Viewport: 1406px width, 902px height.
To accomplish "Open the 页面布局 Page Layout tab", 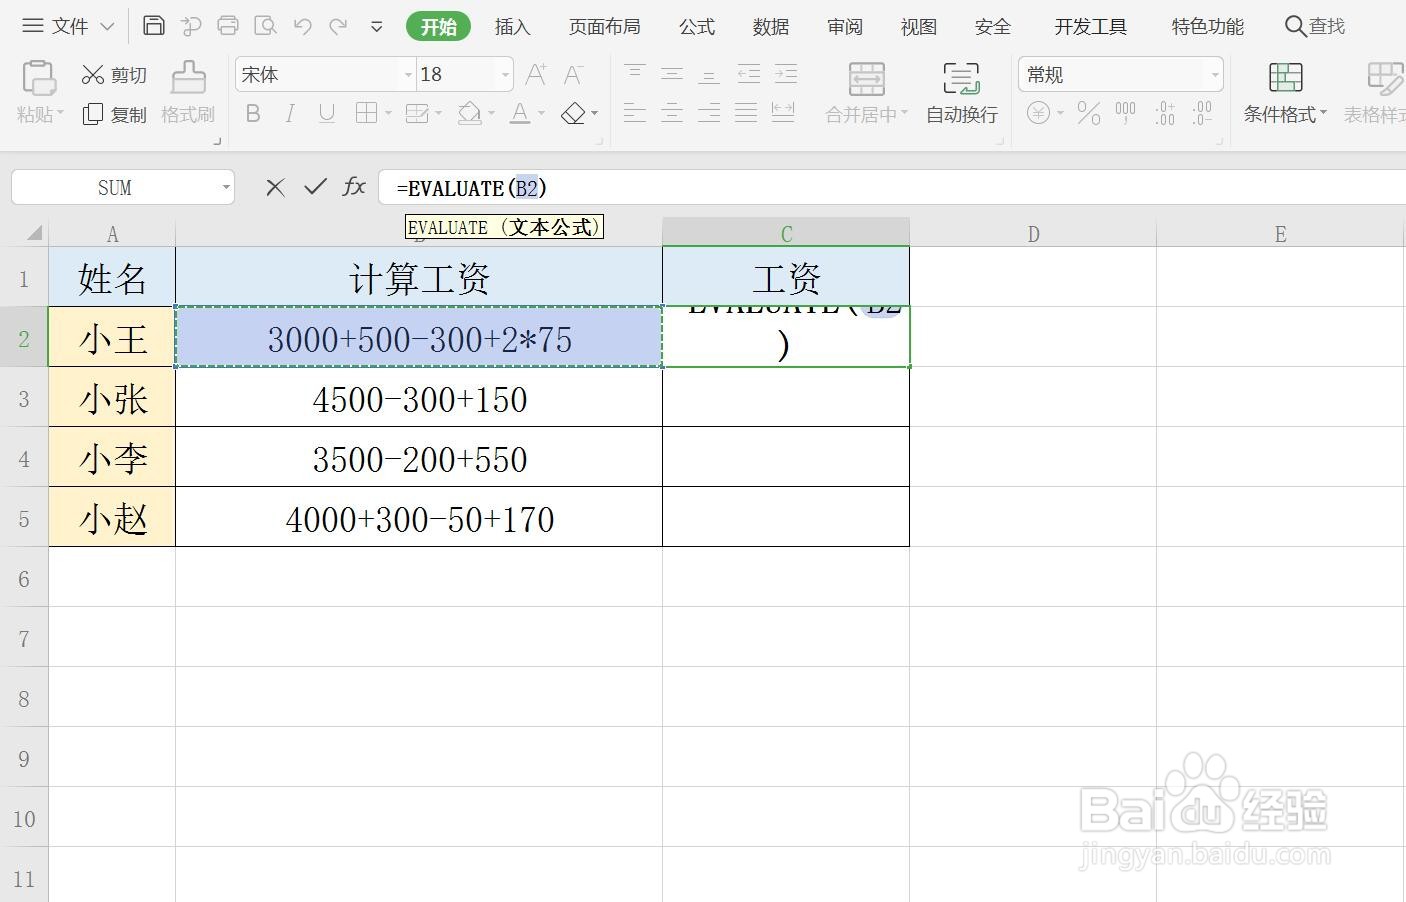I will 604,27.
